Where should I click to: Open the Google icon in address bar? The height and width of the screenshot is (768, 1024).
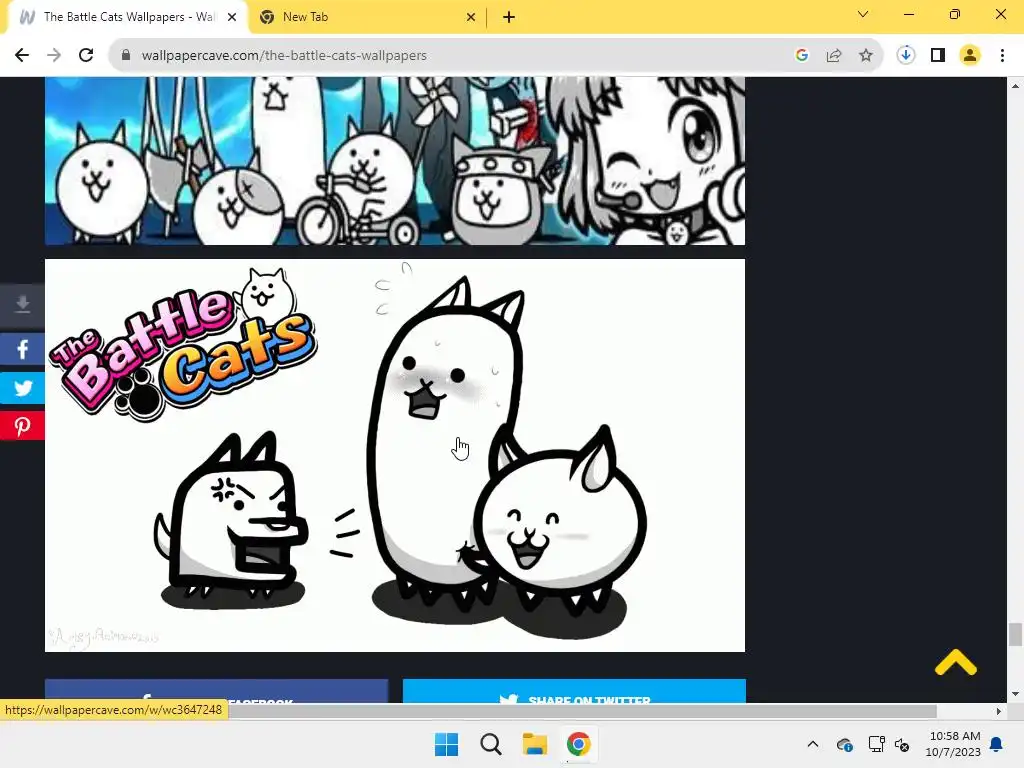point(802,56)
